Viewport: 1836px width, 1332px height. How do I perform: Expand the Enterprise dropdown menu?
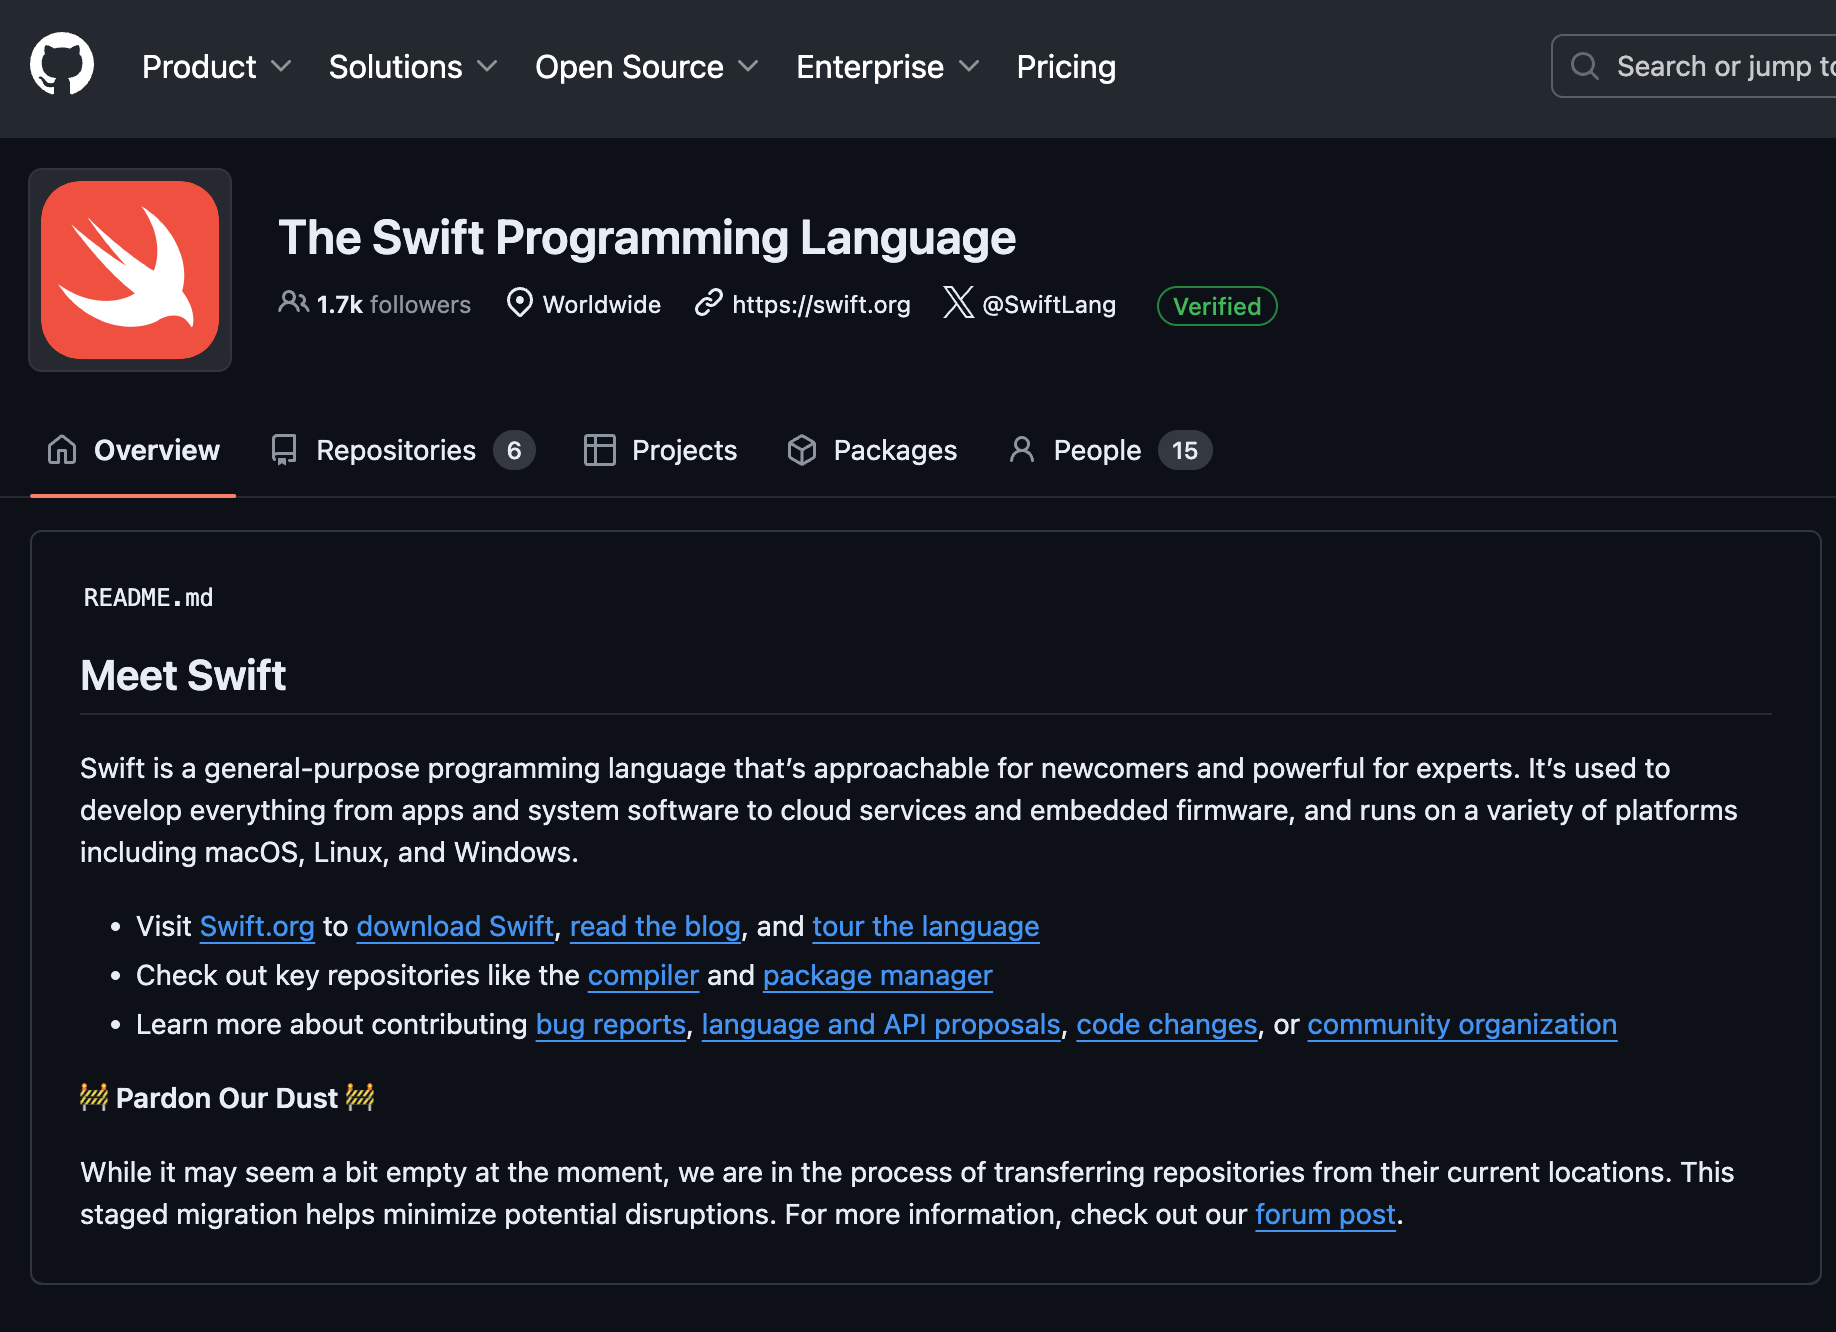click(888, 66)
